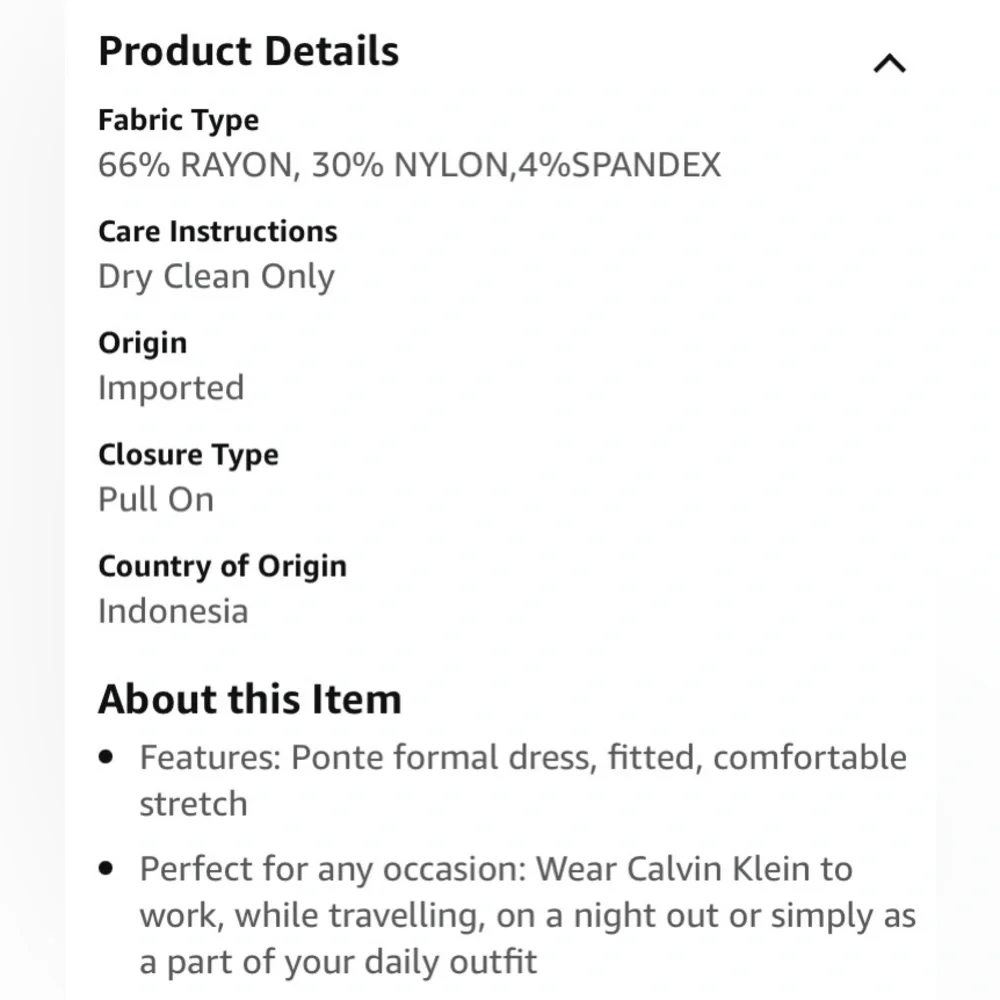Collapse the Product Details section chevron

pyautogui.click(x=889, y=64)
